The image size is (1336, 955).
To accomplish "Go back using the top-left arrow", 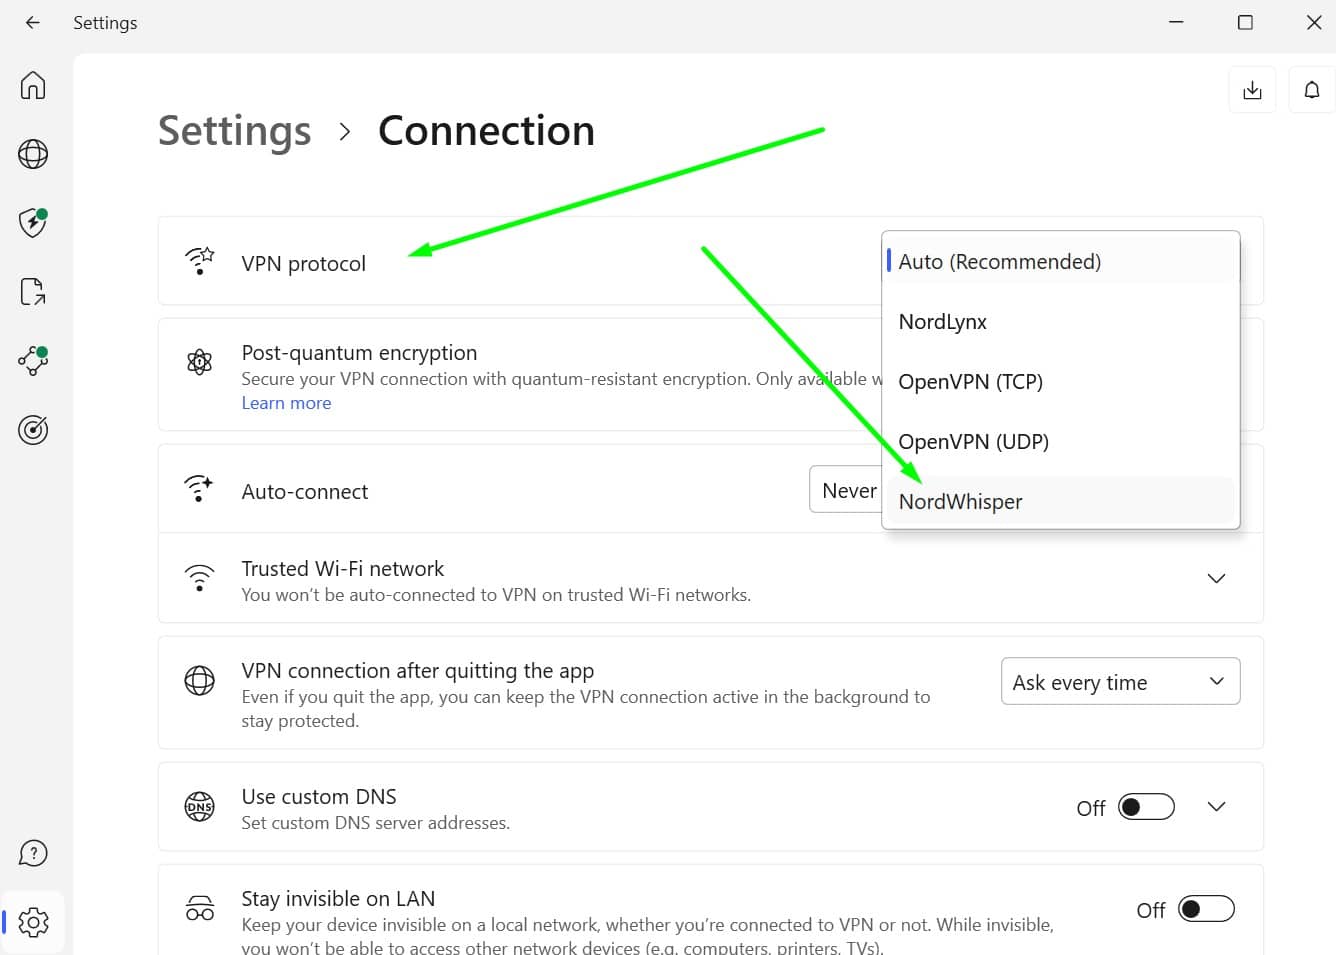I will pyautogui.click(x=33, y=22).
